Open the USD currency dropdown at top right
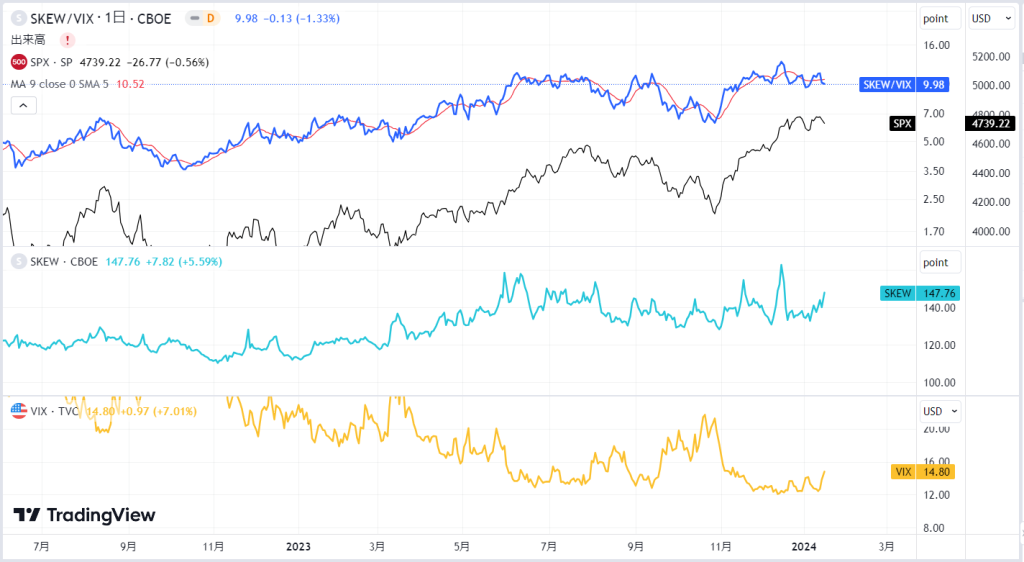 (991, 18)
